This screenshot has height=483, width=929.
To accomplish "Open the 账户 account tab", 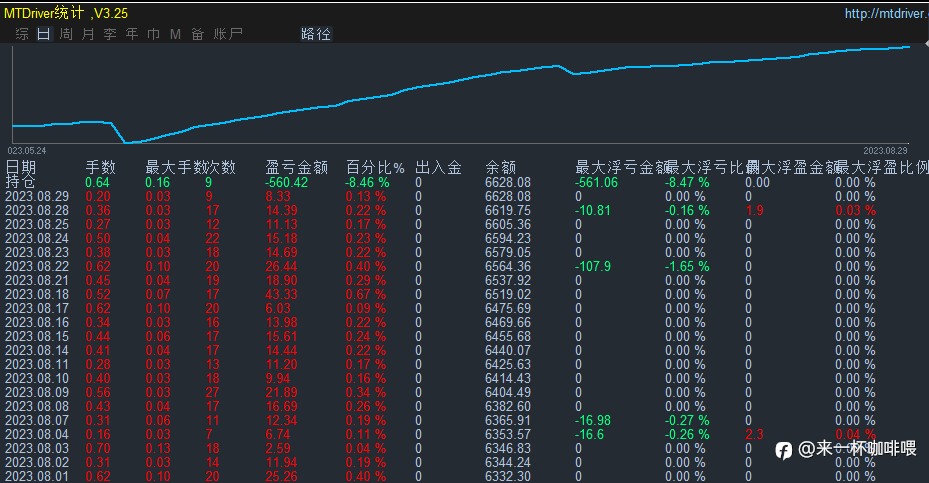I will (x=228, y=34).
